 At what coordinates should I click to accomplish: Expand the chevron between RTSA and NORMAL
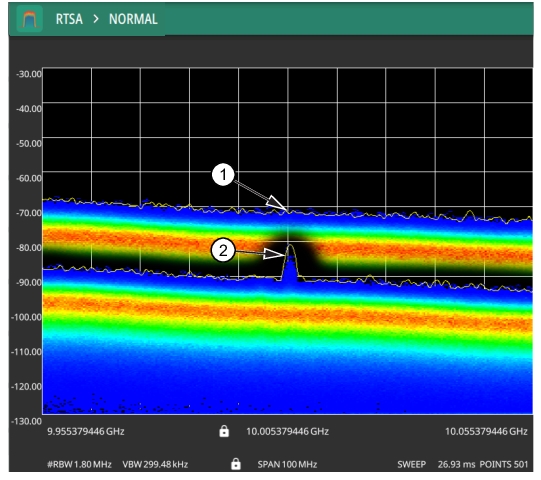point(96,19)
